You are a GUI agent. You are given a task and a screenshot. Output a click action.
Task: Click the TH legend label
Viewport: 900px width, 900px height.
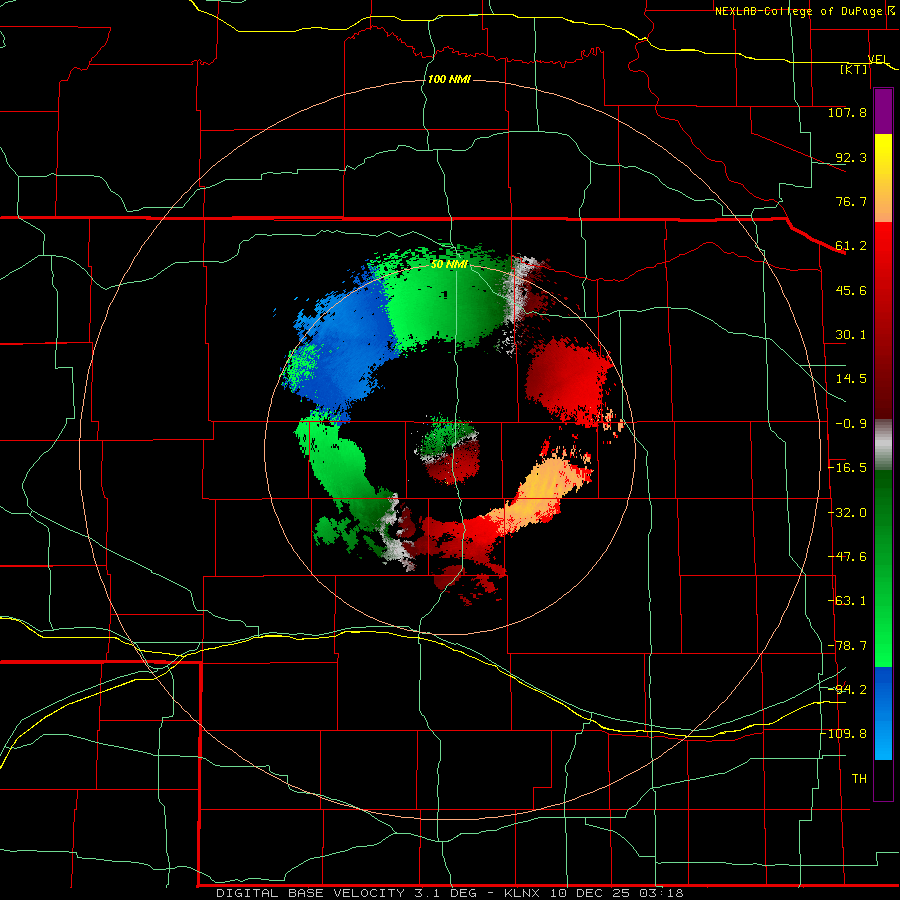pos(859,779)
